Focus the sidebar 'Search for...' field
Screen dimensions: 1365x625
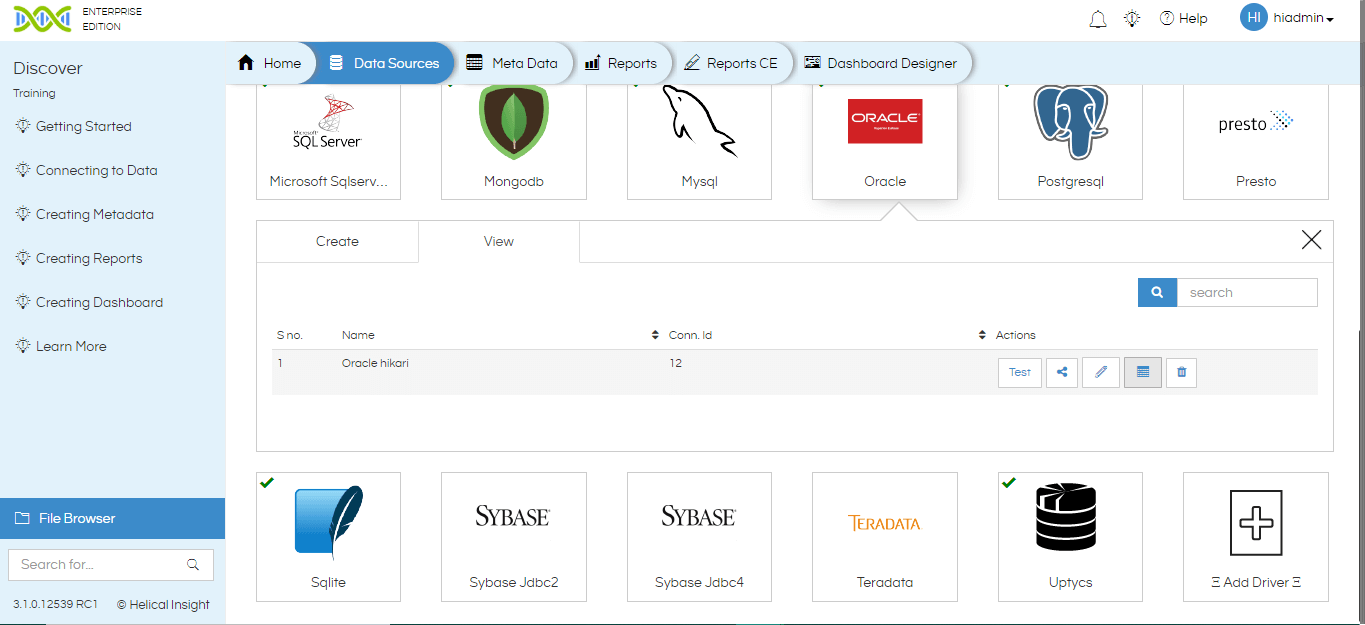click(96, 564)
